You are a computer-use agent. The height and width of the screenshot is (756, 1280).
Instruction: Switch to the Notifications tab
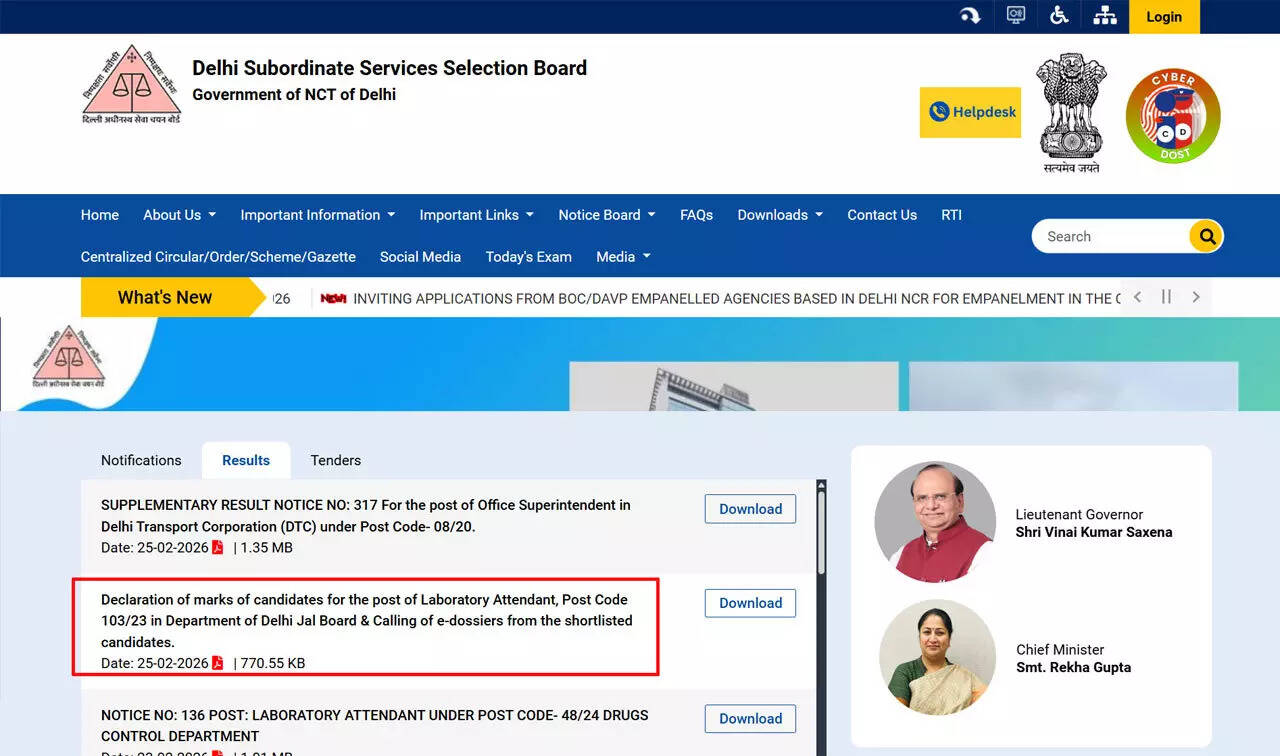click(140, 460)
